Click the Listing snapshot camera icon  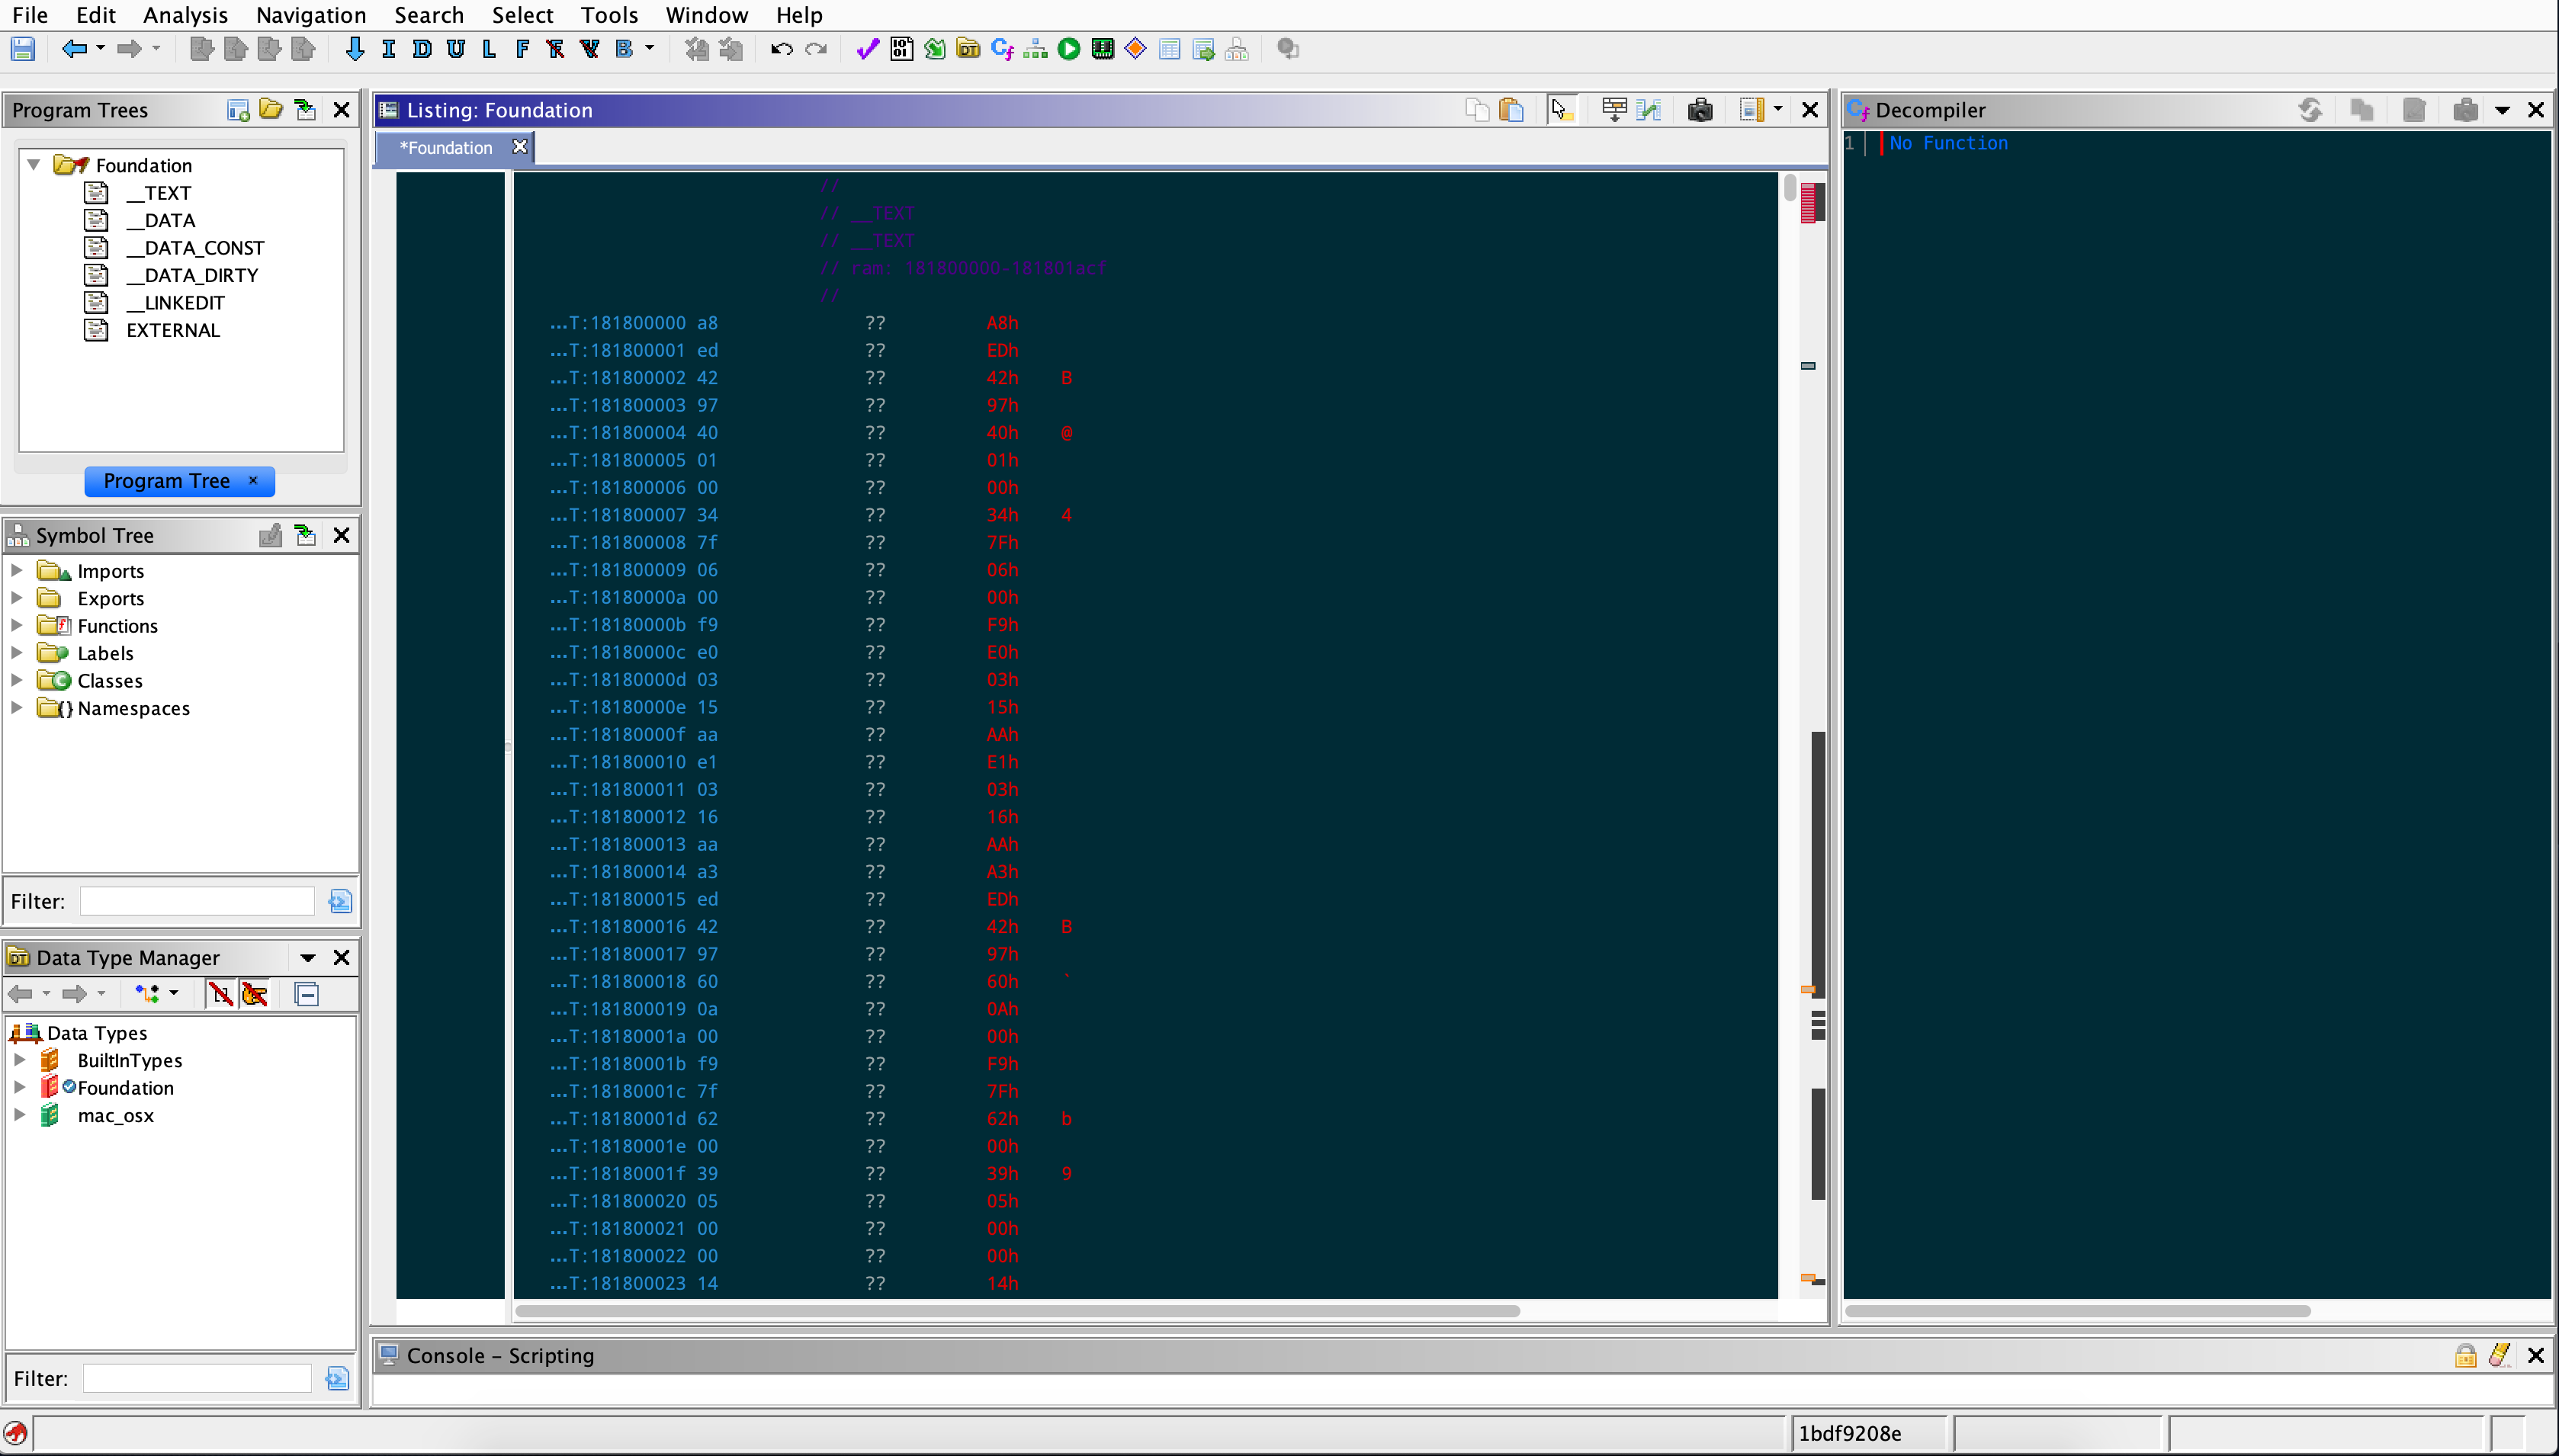1699,110
